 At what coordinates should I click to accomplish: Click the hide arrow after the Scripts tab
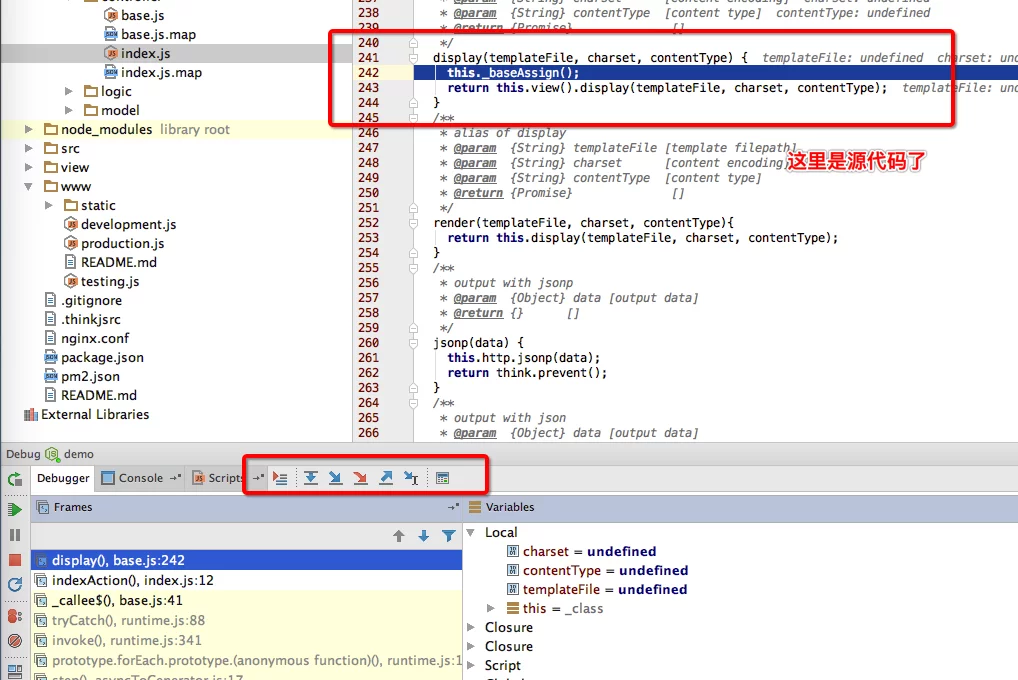coord(258,478)
